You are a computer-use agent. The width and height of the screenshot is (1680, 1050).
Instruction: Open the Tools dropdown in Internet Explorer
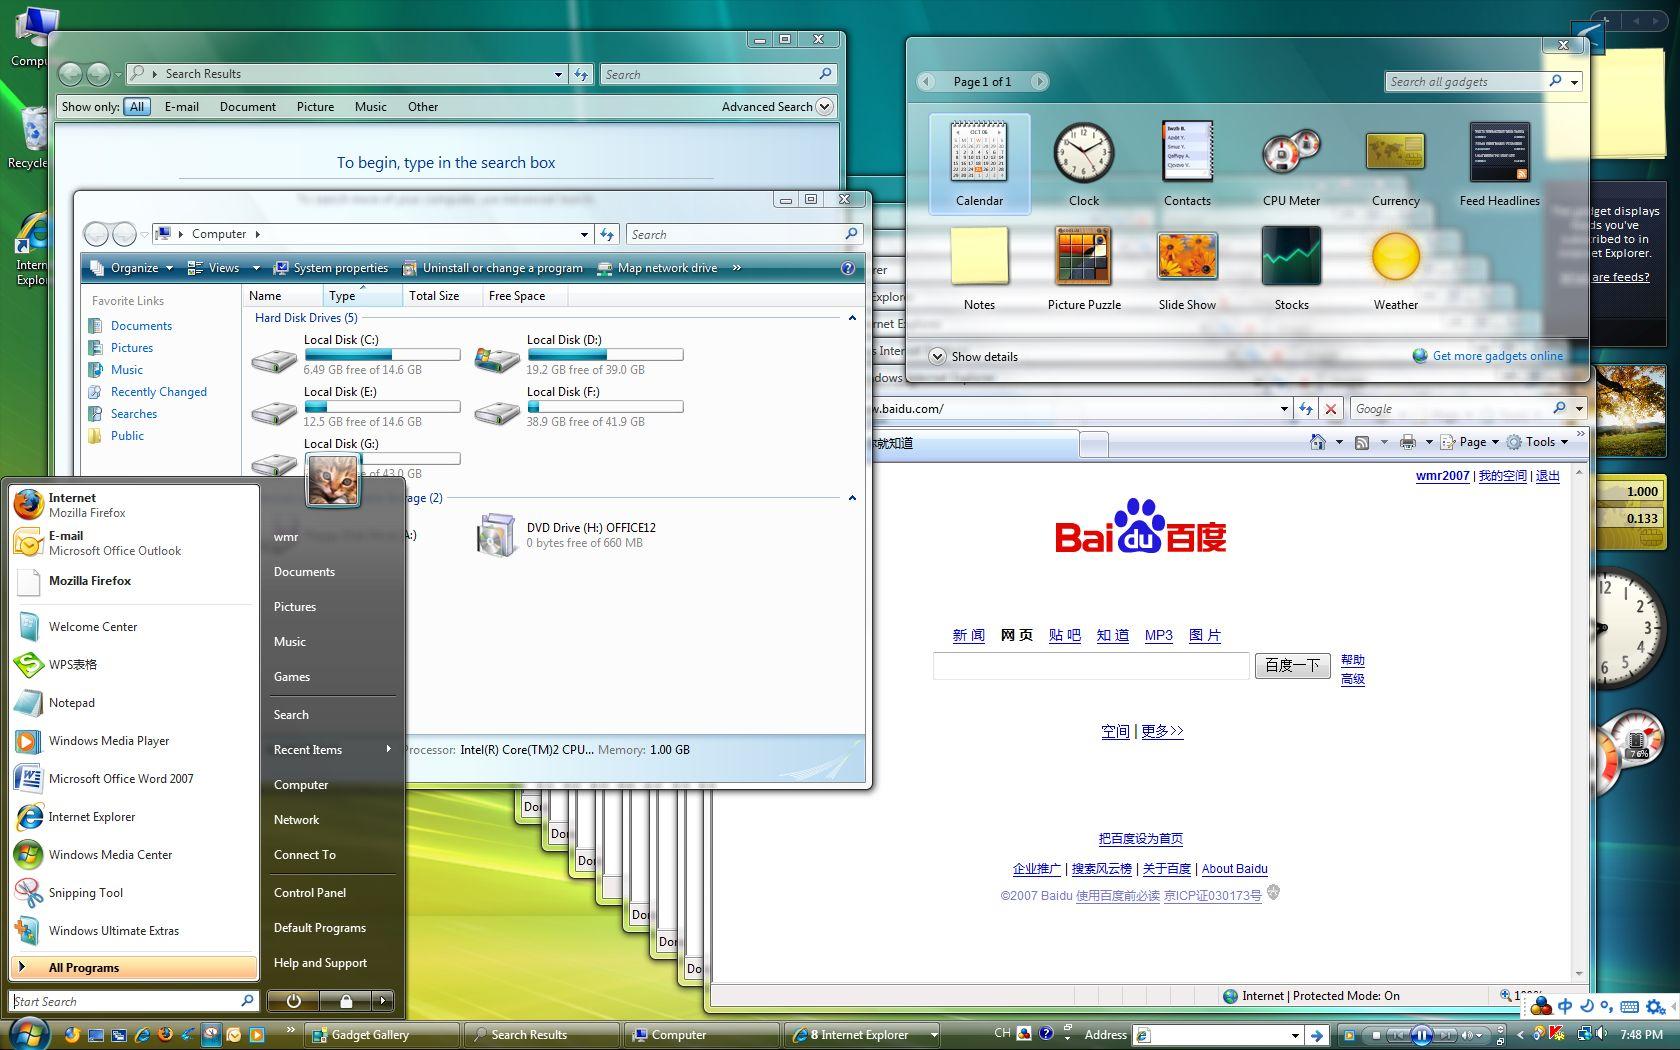coord(1538,442)
